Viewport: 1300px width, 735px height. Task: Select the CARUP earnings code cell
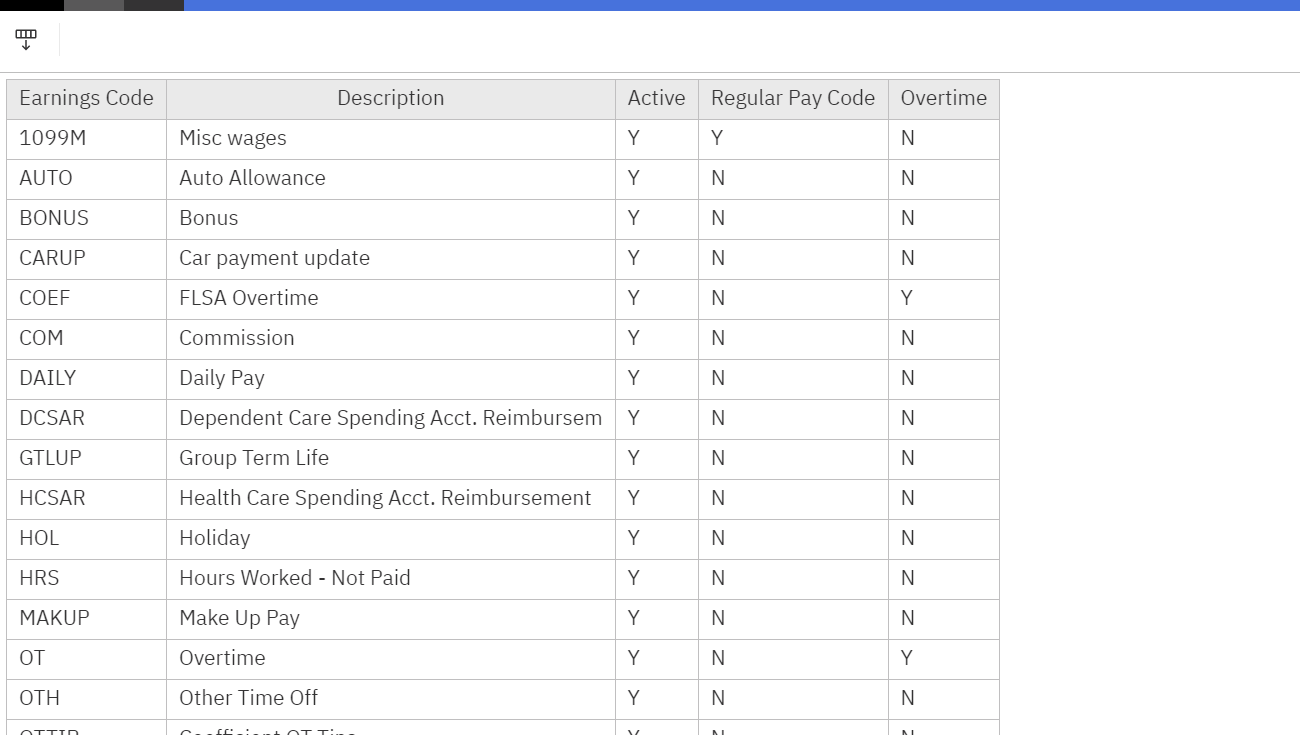pyautogui.click(x=86, y=259)
